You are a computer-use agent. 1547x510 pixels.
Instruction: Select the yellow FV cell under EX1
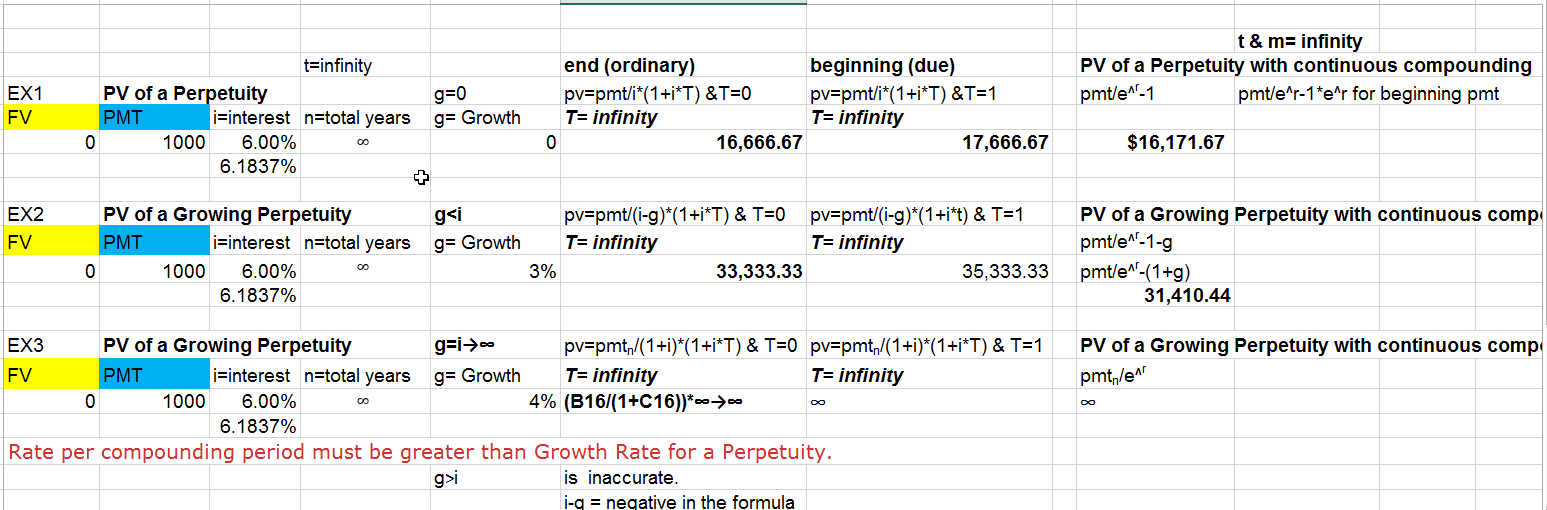click(x=50, y=117)
